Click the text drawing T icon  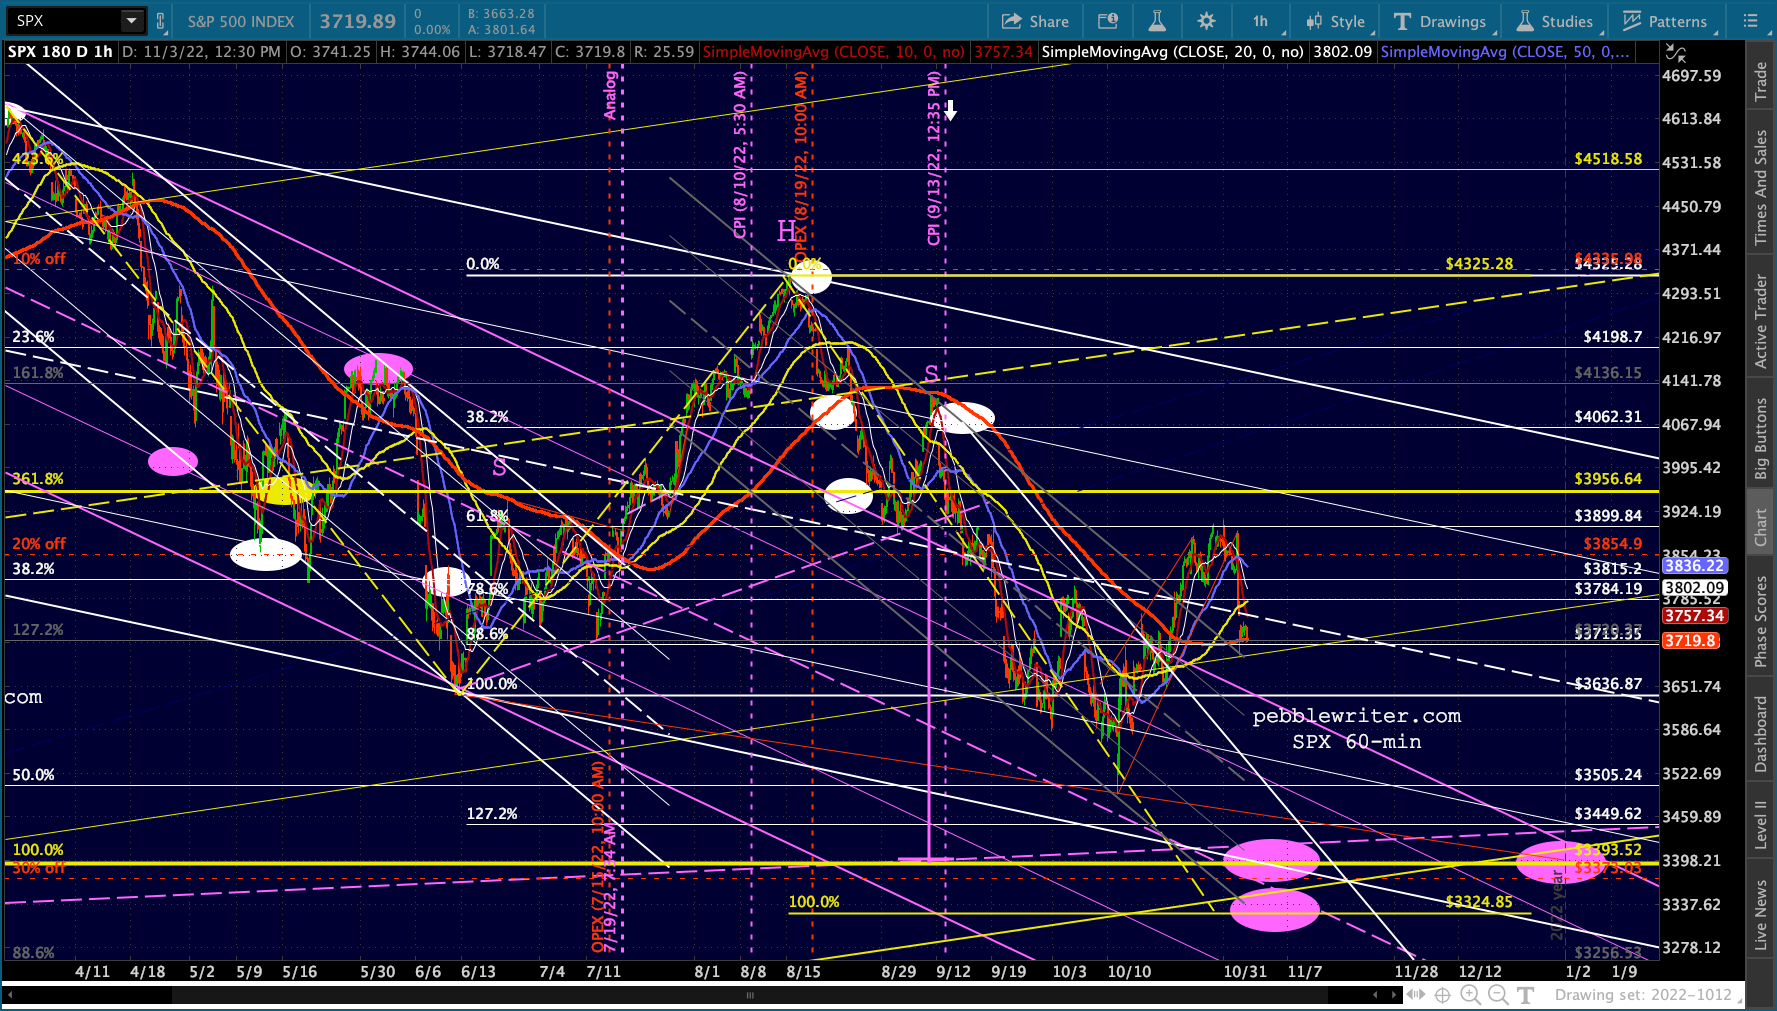point(1525,994)
